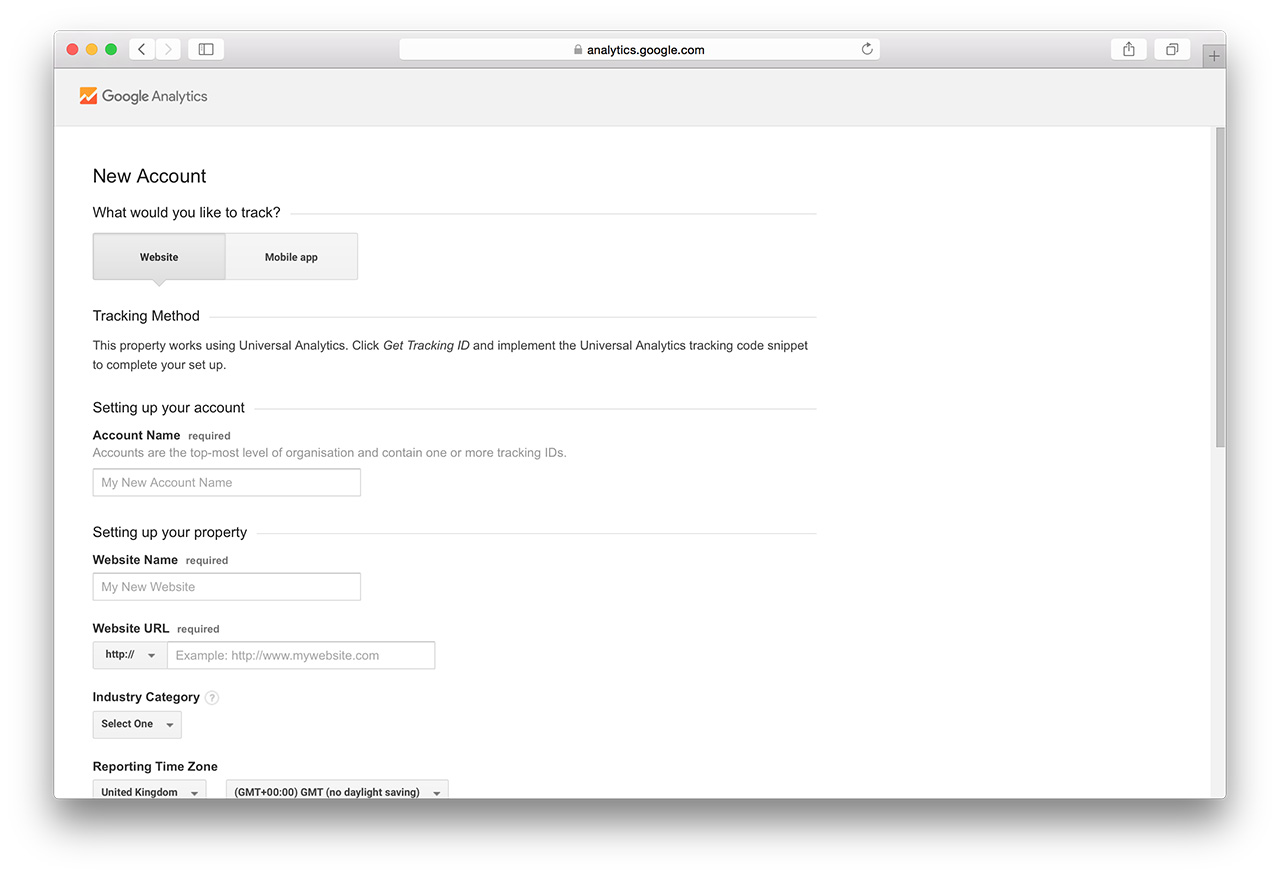This screenshot has height=876, width=1280.
Task: Click the Account Name input field
Action: point(227,482)
